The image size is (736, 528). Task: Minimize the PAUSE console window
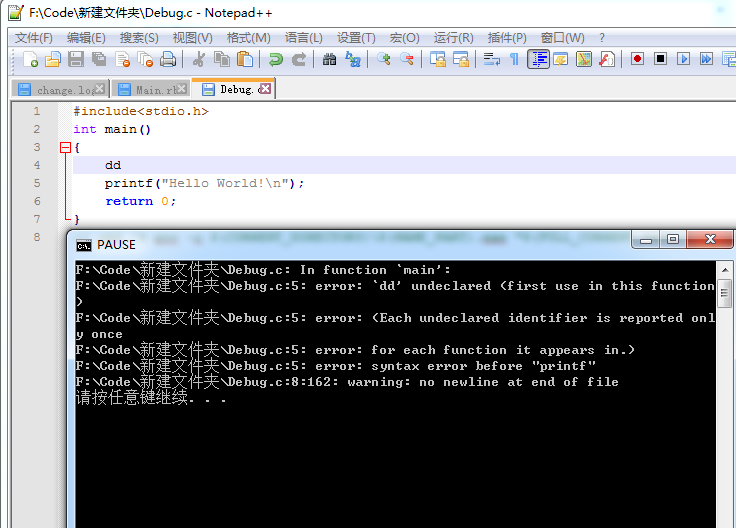[646, 240]
